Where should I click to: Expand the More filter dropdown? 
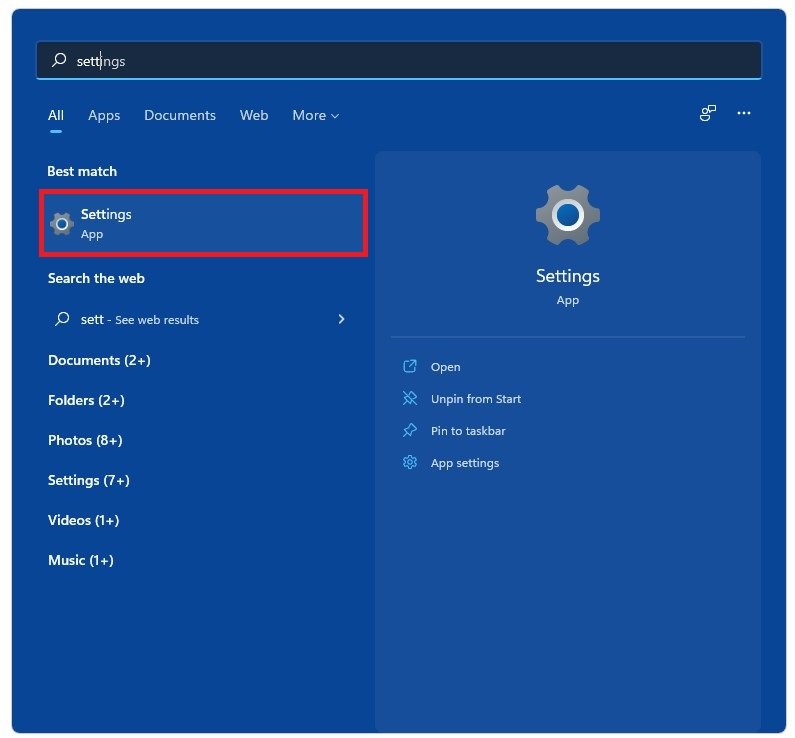coord(315,116)
